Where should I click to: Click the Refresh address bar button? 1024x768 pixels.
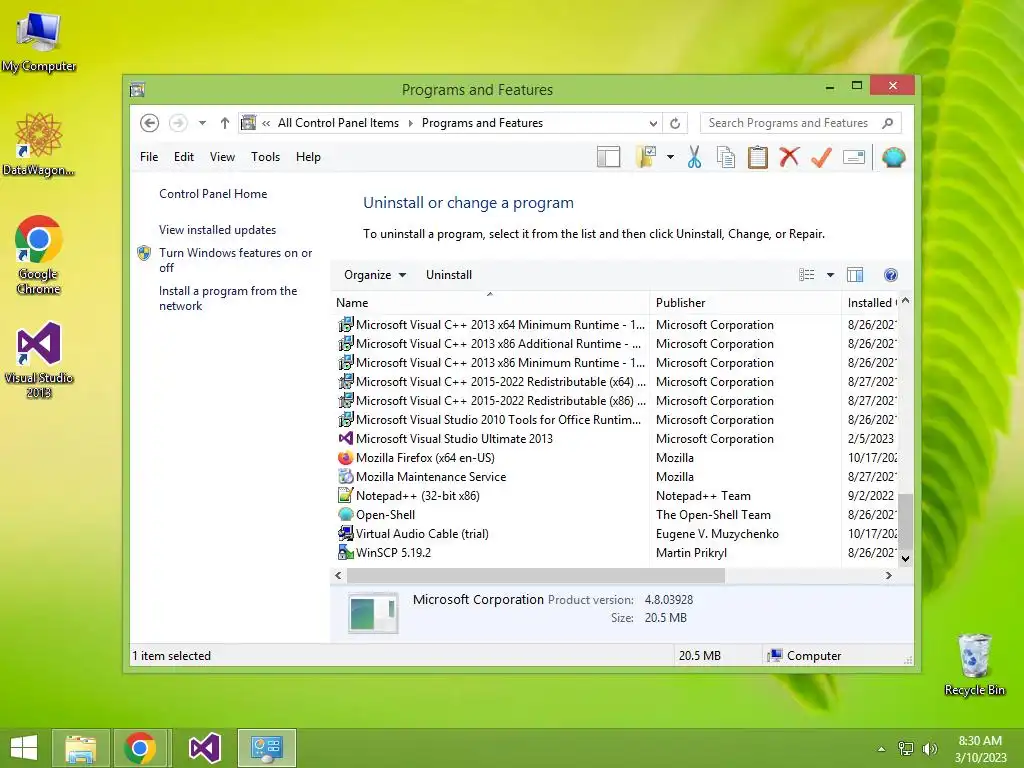point(675,123)
